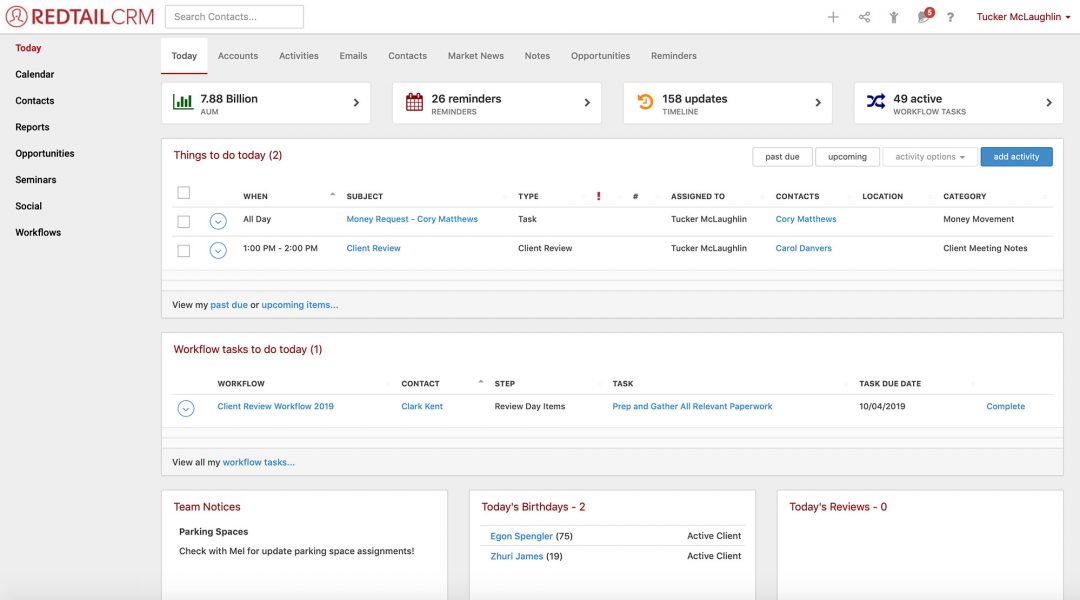Select the header checkbox to choose all activities
Image resolution: width=1080 pixels, height=600 pixels.
pyautogui.click(x=184, y=192)
